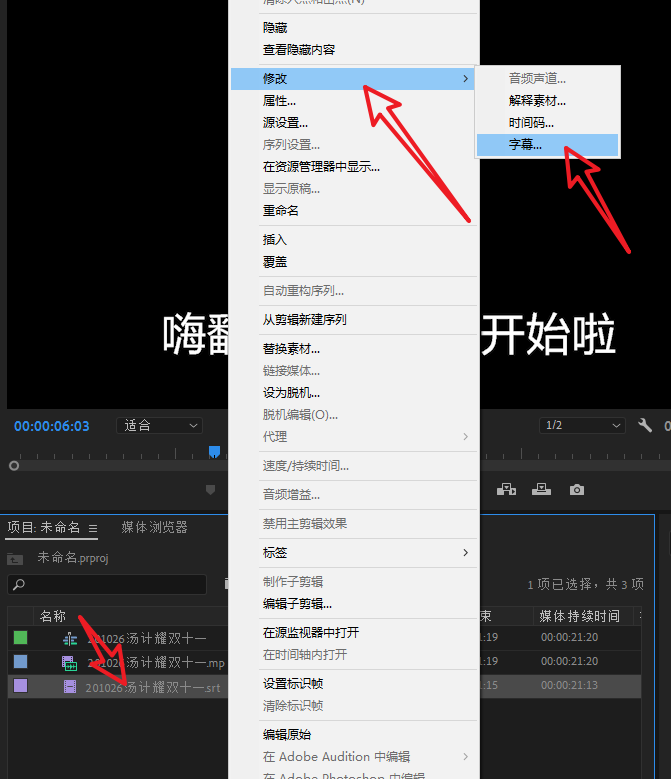This screenshot has height=779, width=671.
Task: Switch to the 项目: 未命名 tab
Action: tap(44, 527)
